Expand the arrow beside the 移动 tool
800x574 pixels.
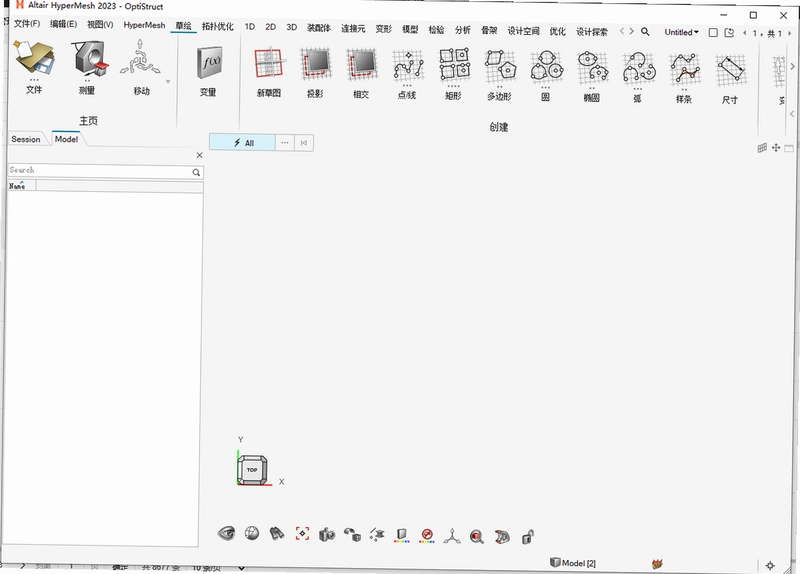[x=168, y=82]
